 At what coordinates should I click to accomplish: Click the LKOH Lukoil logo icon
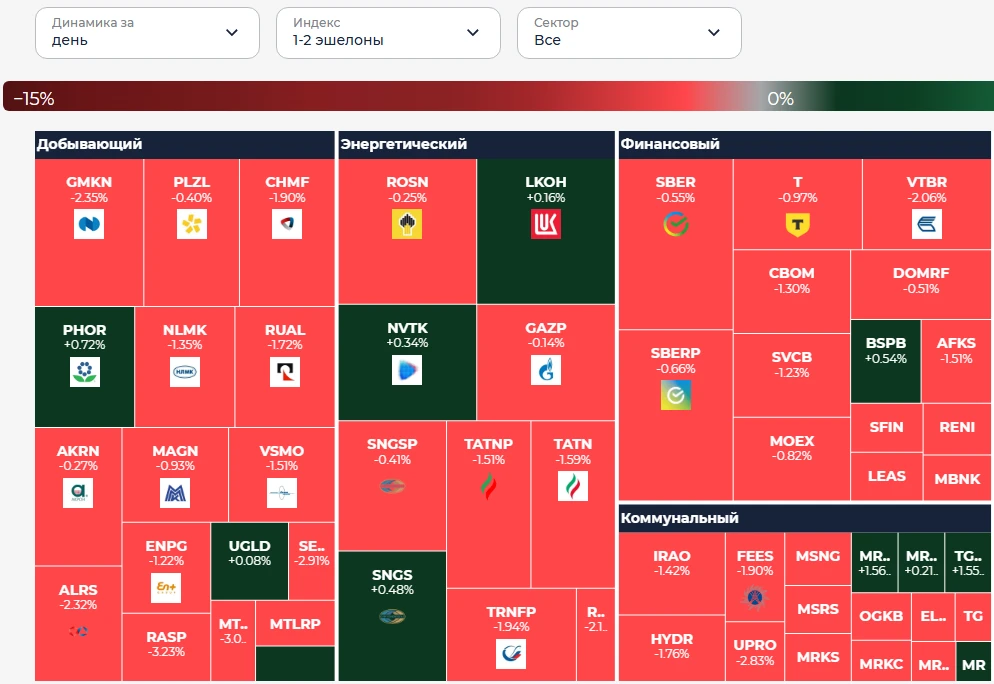pyautogui.click(x=546, y=224)
